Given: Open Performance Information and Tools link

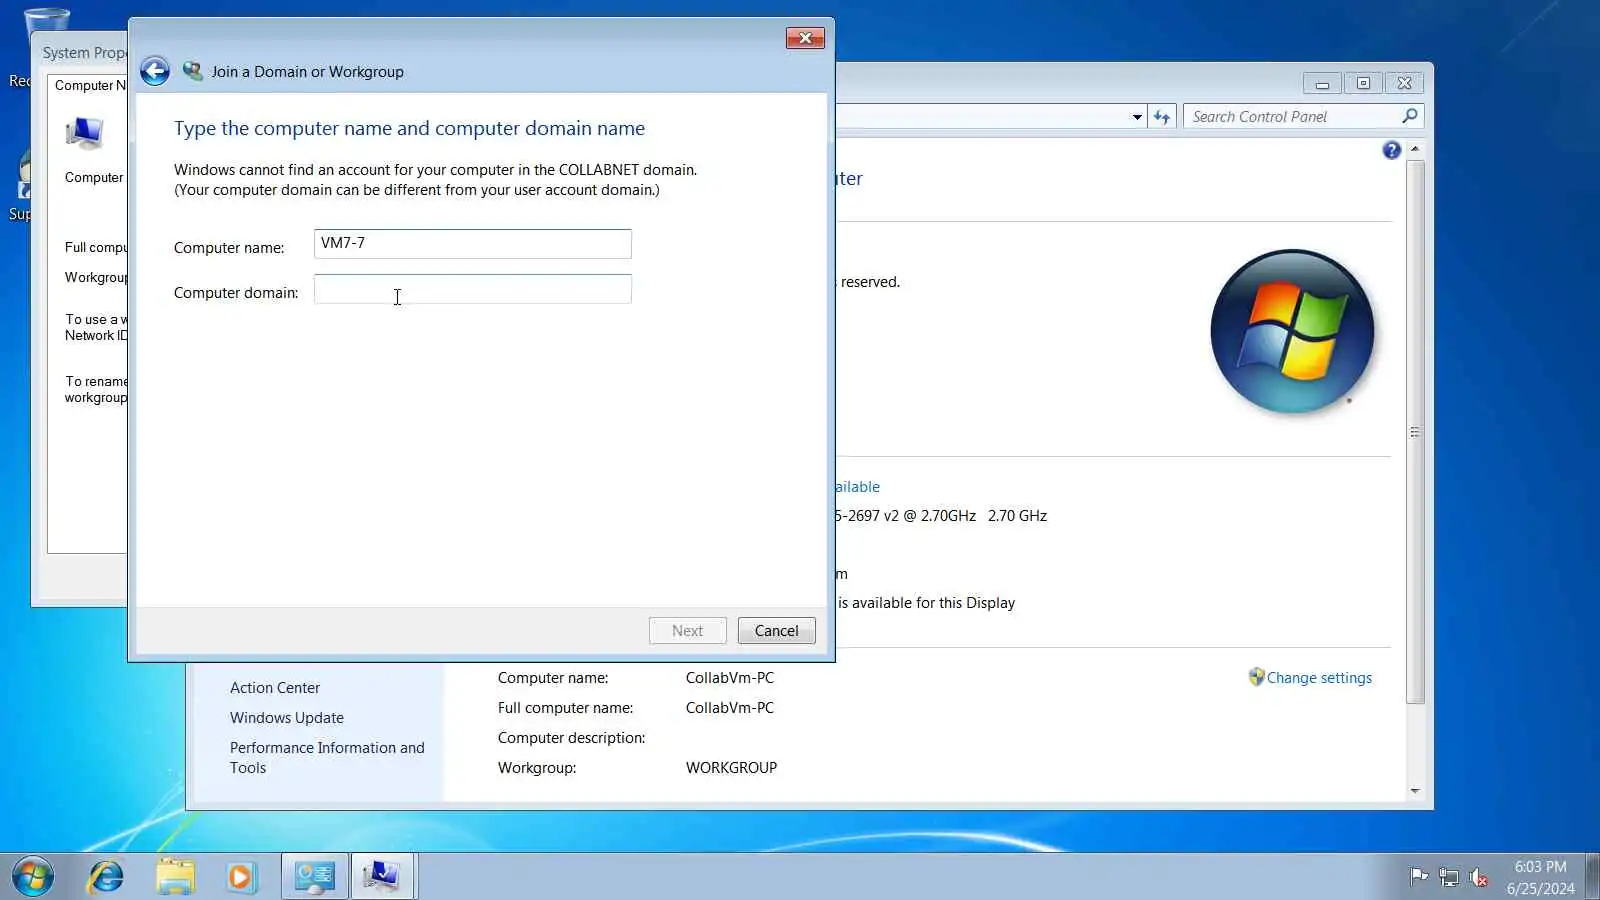Looking at the screenshot, I should [327, 758].
